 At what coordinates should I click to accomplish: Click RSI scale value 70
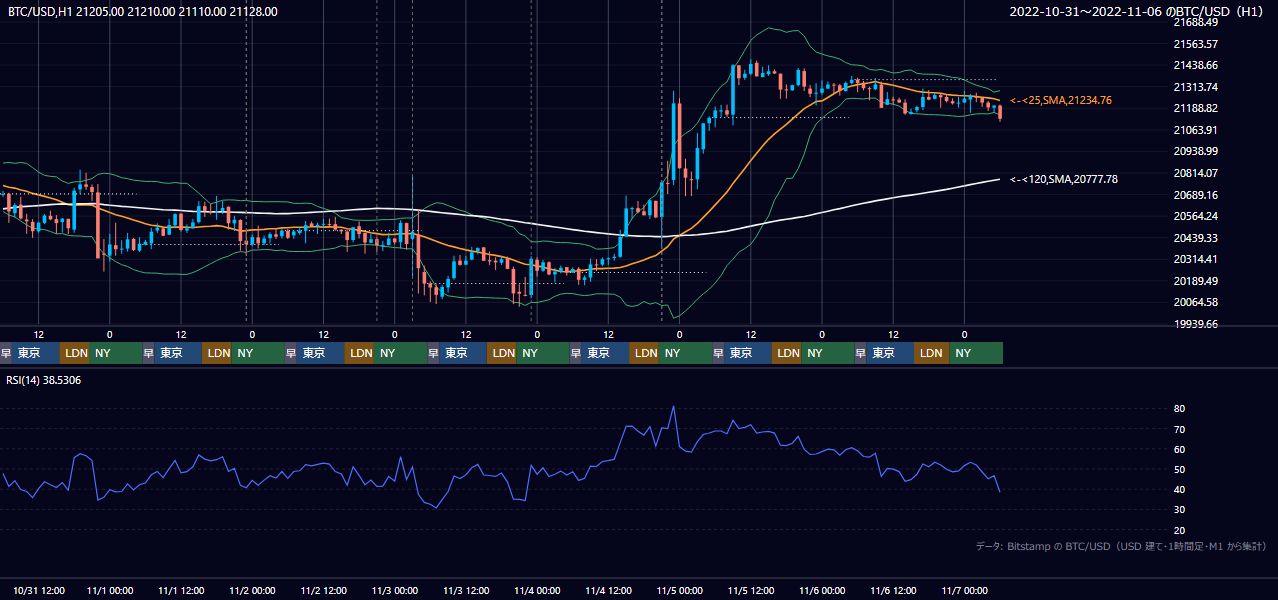1179,429
